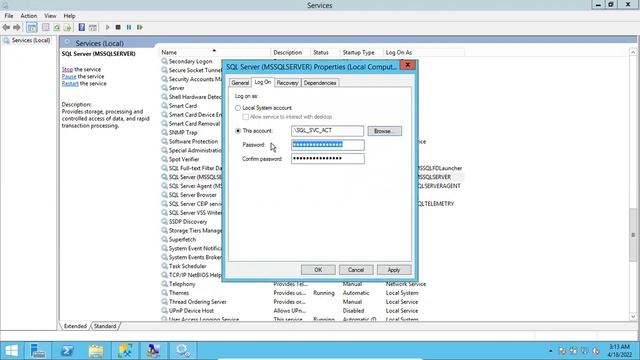Click the Back arrow in toolbar
Image resolution: width=640 pixels, height=360 pixels.
(x=6, y=27)
